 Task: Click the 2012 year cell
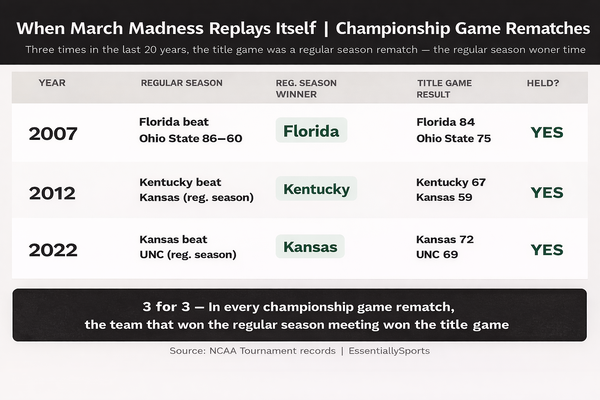[57, 191]
